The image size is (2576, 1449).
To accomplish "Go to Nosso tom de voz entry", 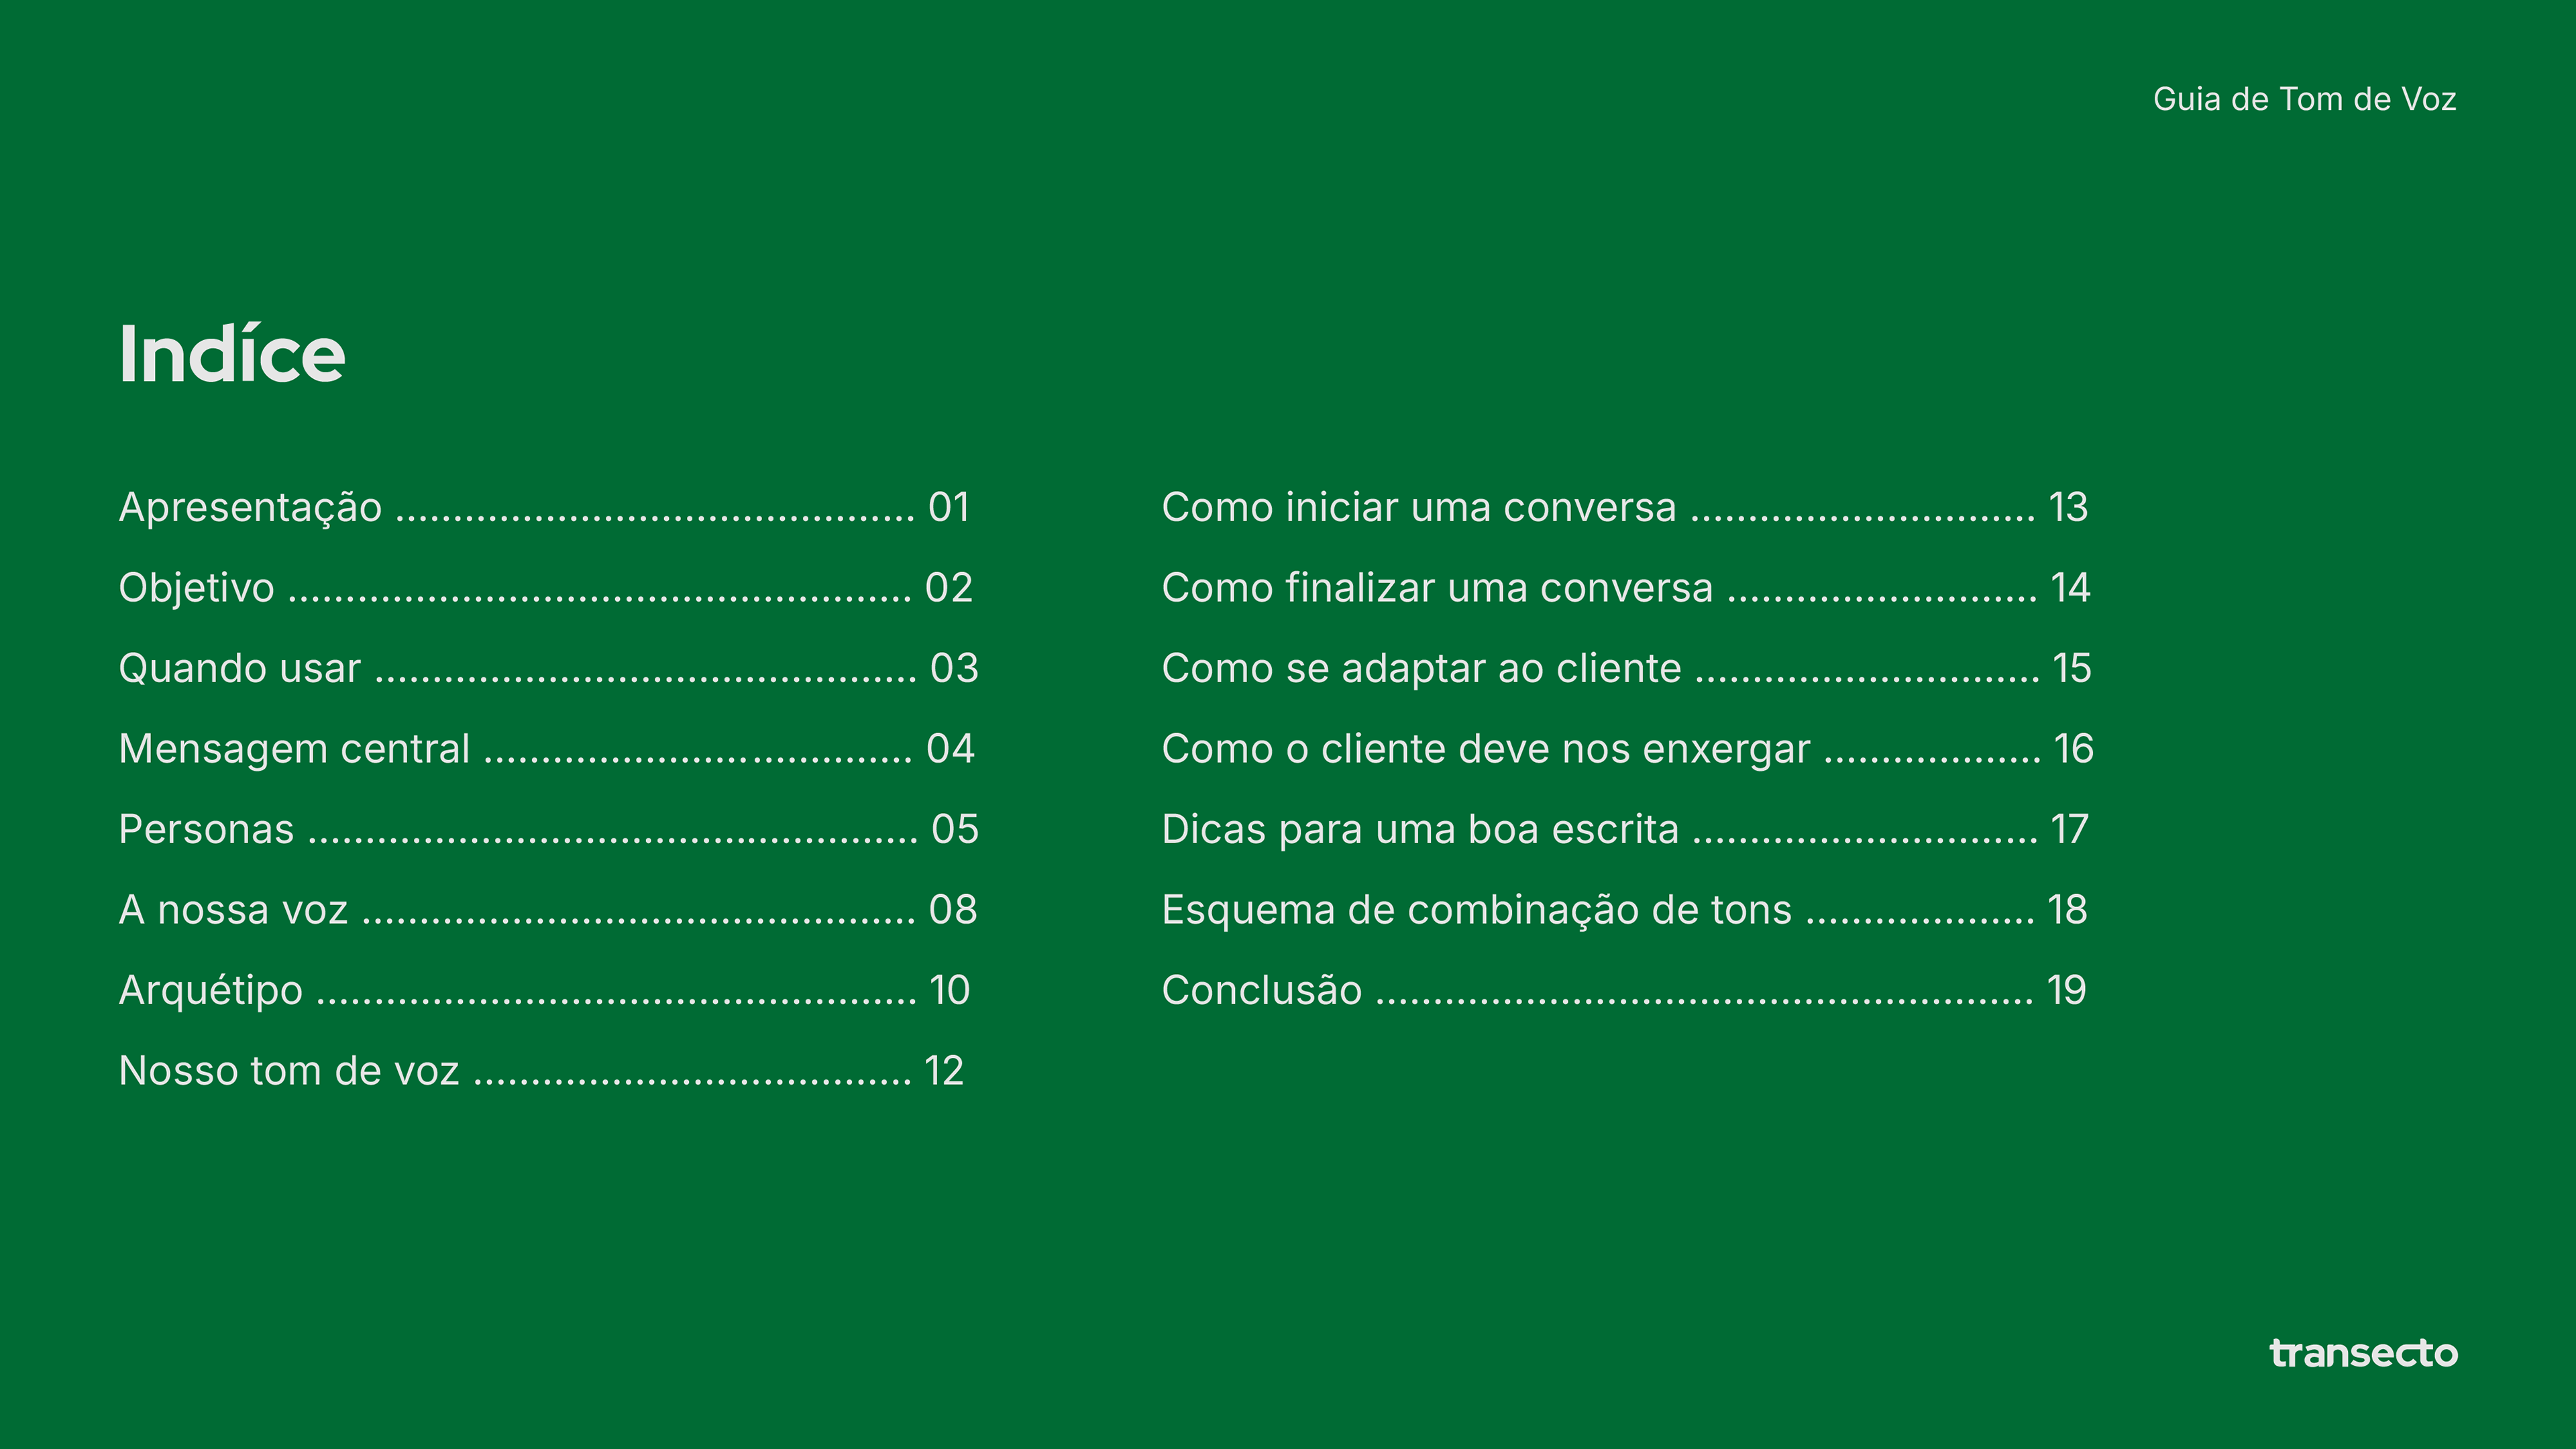I will click(x=541, y=1071).
